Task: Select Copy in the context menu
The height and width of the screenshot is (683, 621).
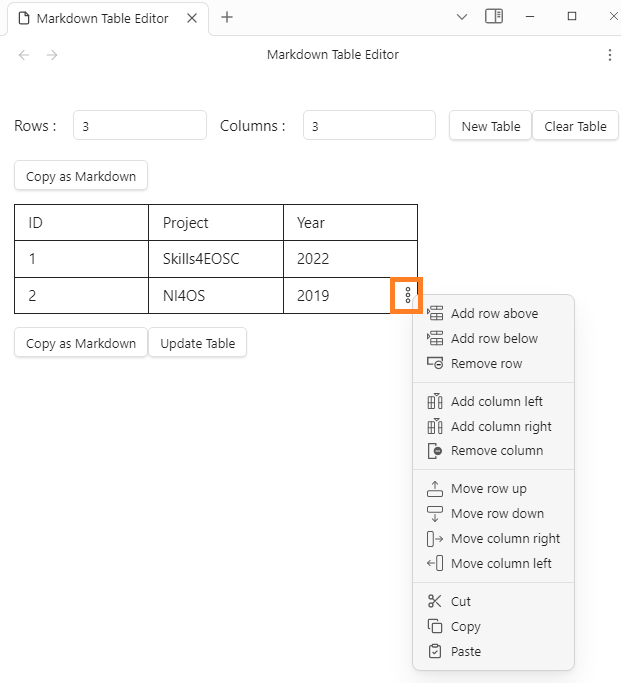Action: click(x=465, y=627)
